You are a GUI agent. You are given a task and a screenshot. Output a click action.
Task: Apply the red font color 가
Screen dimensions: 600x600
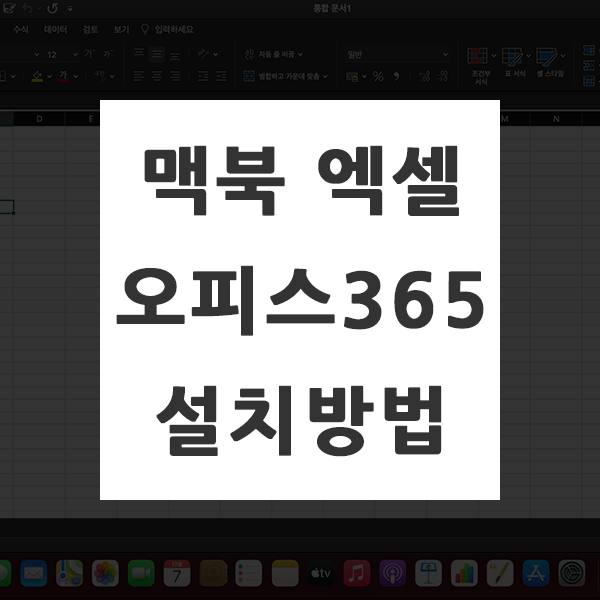click(63, 76)
